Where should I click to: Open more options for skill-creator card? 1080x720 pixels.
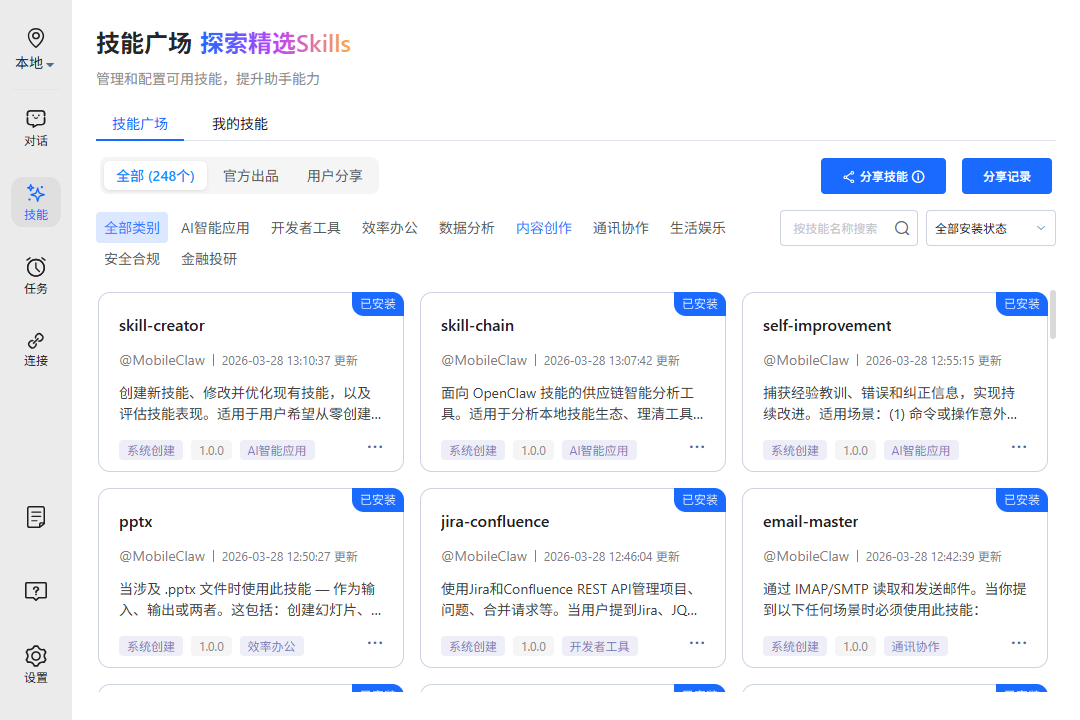[x=375, y=447]
